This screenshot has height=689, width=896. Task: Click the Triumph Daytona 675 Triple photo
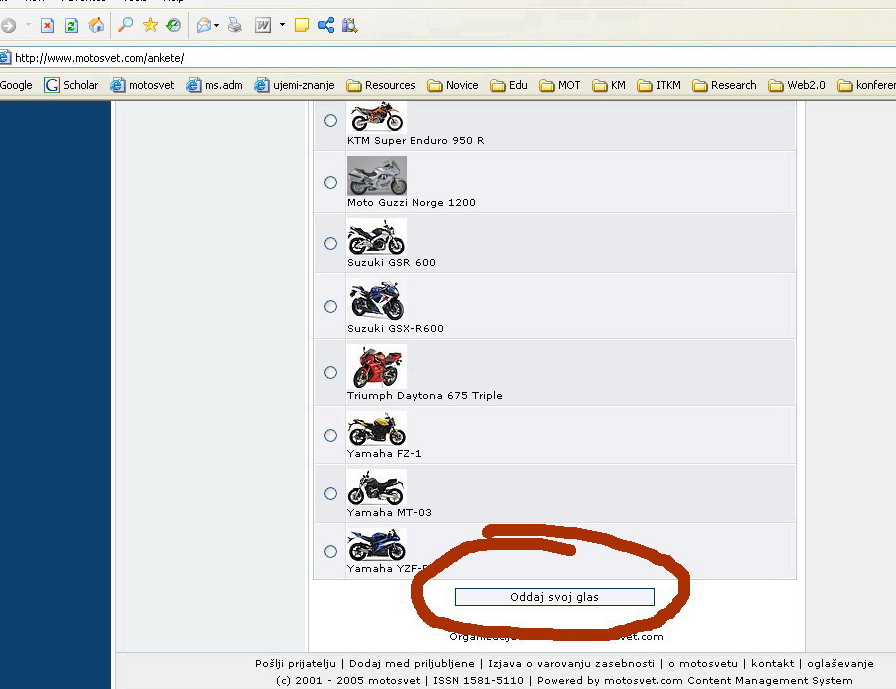[377, 366]
